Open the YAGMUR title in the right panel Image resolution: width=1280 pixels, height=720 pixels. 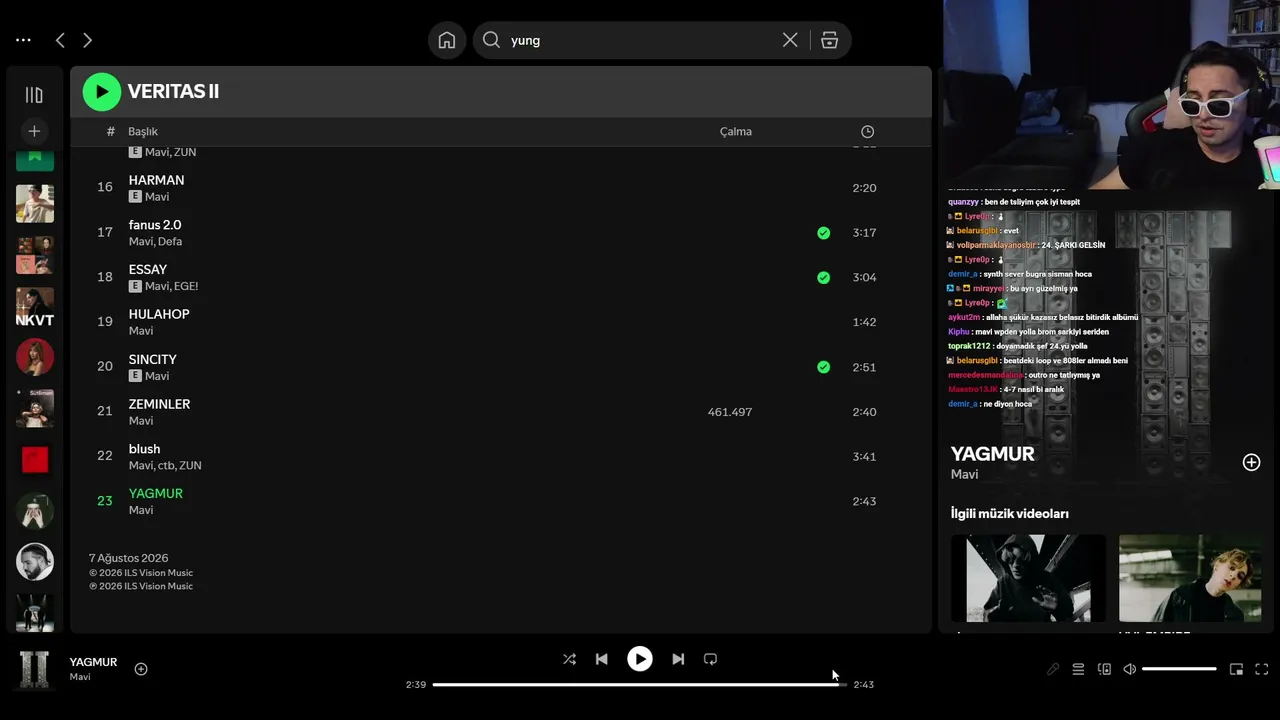pyautogui.click(x=992, y=454)
